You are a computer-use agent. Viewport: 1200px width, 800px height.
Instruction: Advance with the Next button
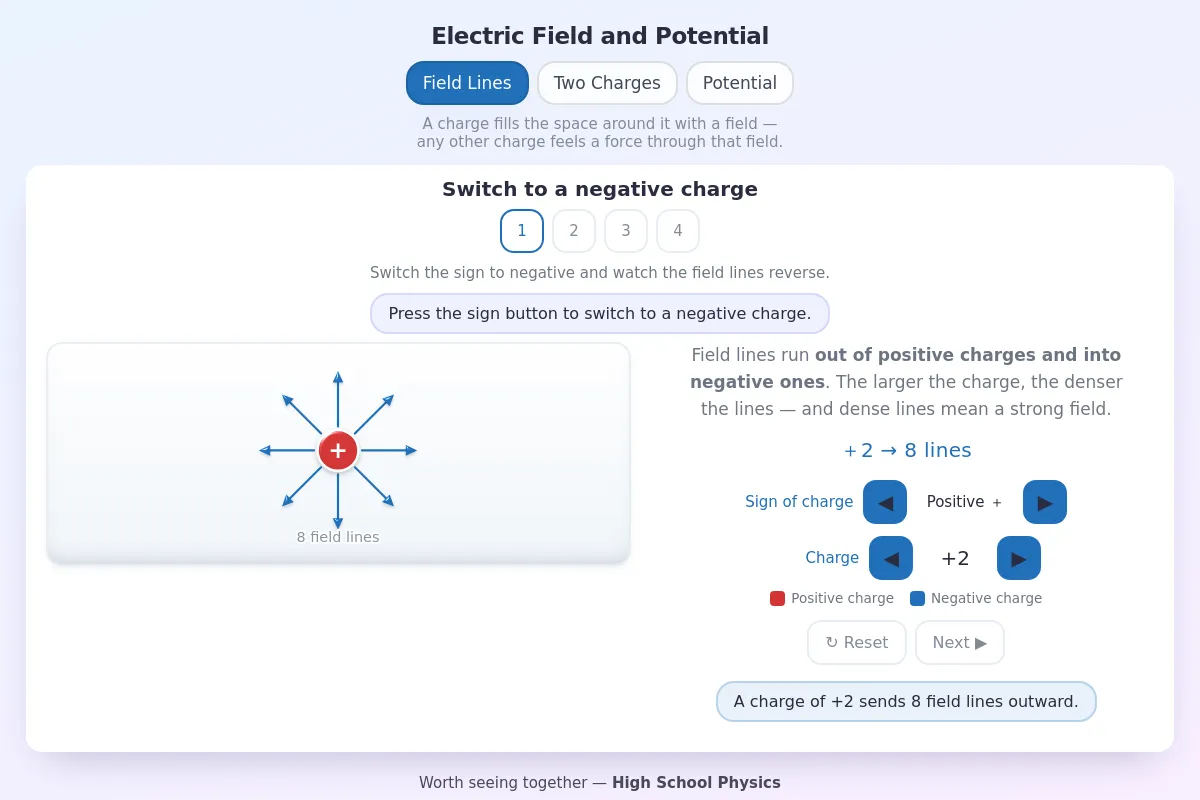point(960,642)
